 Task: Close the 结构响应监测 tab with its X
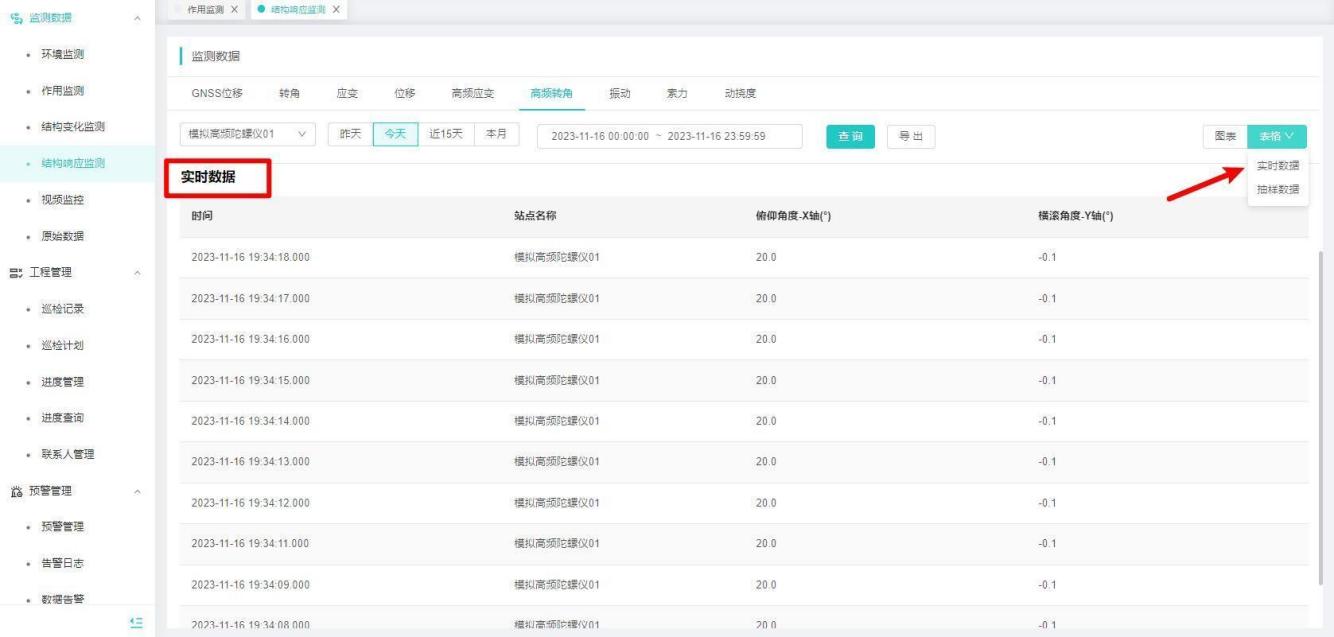[x=336, y=9]
